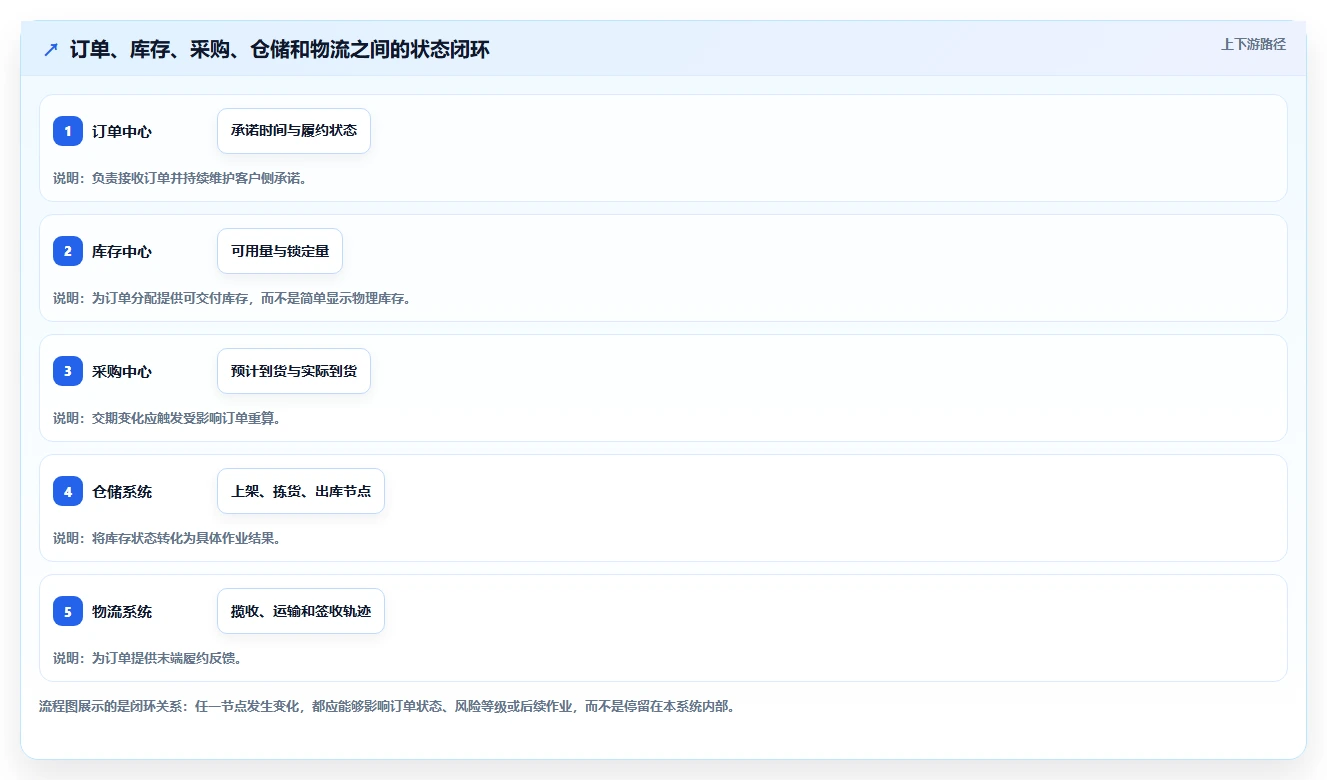1327x780 pixels.
Task: Click the 采购中心 node name
Action: pos(122,371)
